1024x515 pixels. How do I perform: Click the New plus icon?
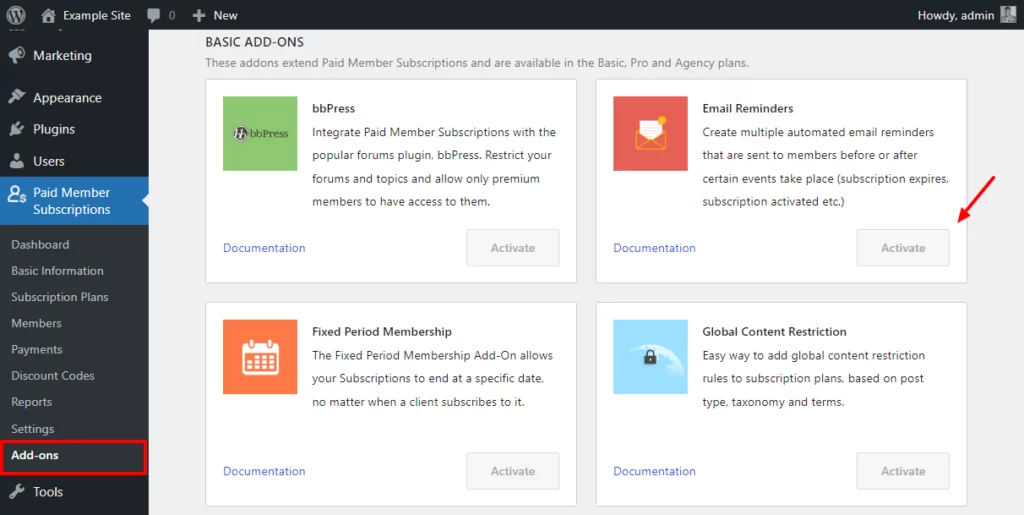pyautogui.click(x=199, y=15)
